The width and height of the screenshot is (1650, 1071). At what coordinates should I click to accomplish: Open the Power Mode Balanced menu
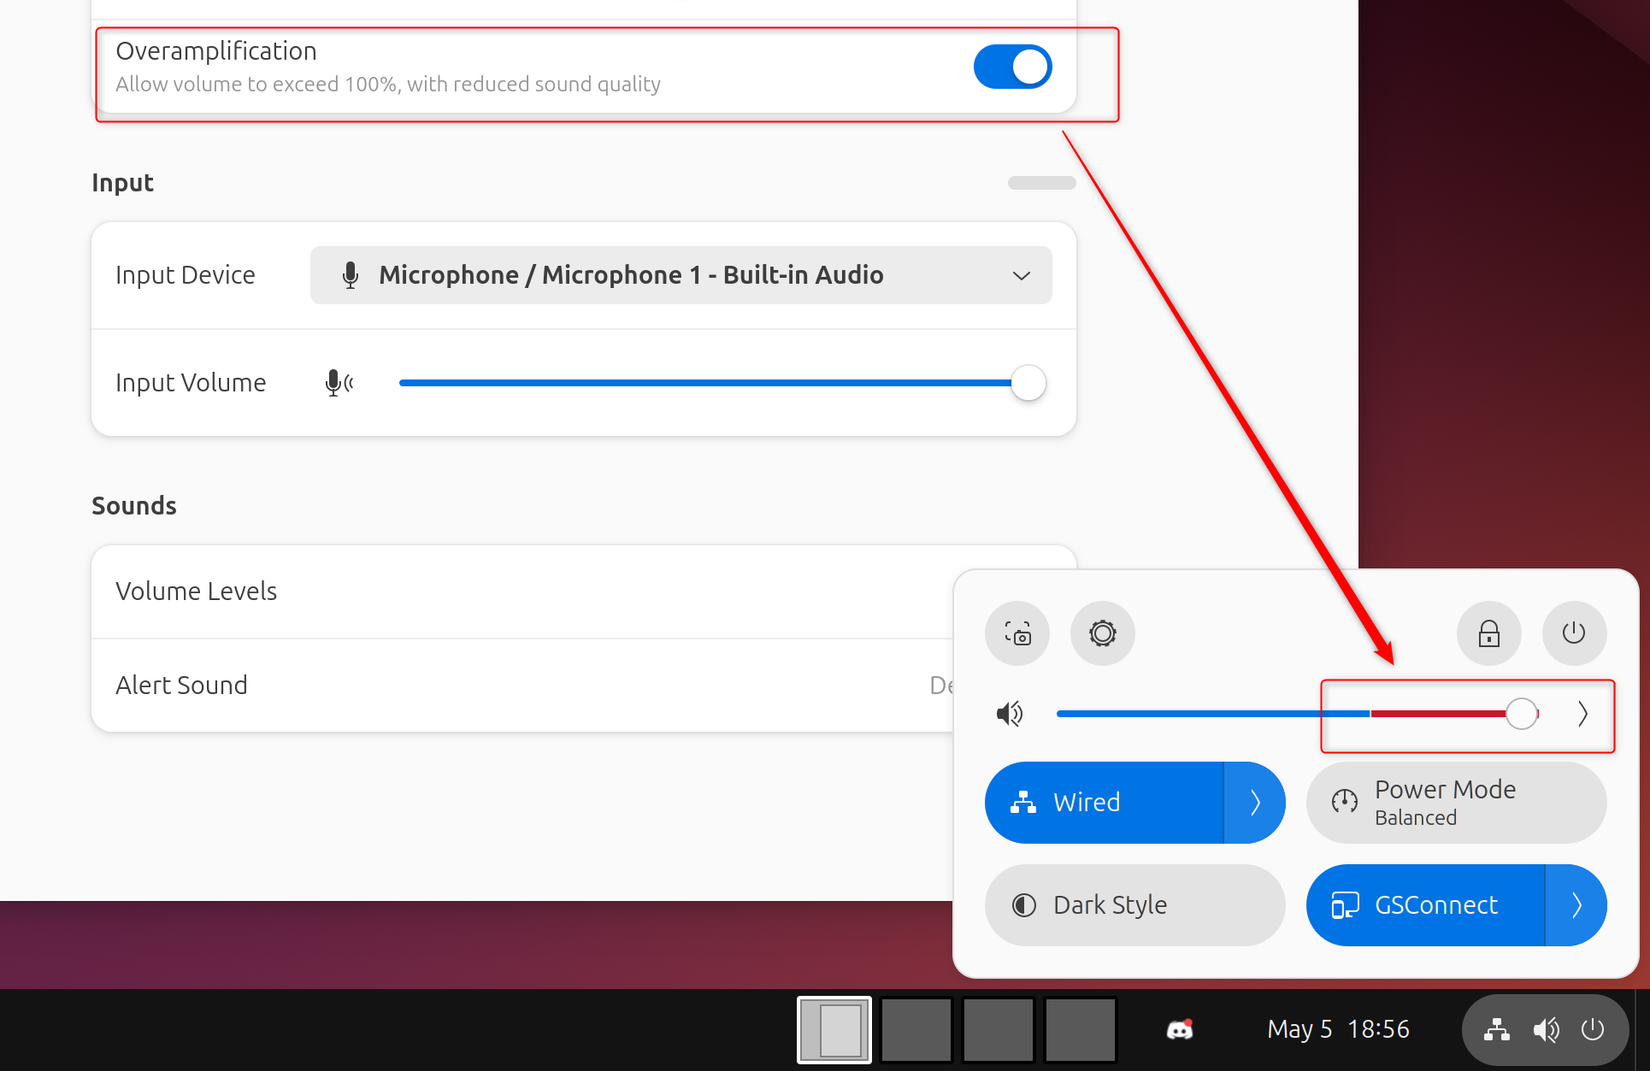click(x=1455, y=802)
